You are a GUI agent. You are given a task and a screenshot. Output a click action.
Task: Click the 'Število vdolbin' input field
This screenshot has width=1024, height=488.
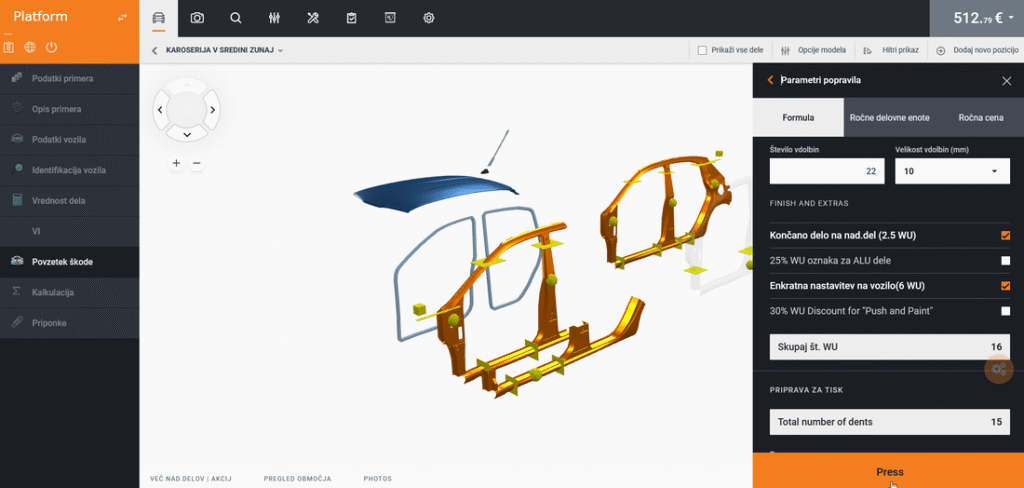pyautogui.click(x=827, y=172)
